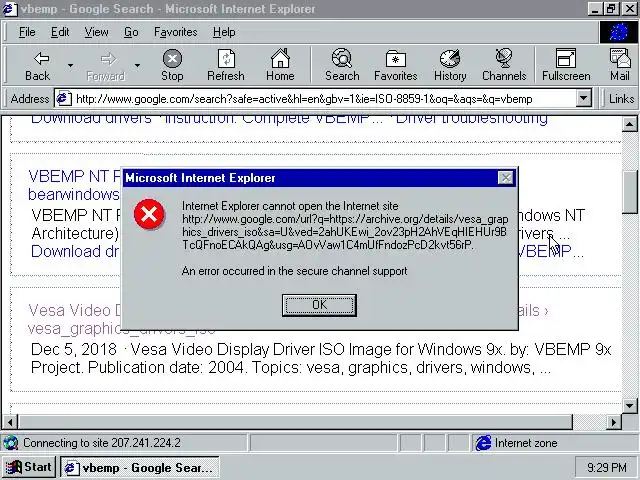Dismiss the error dialog with OK
Viewport: 640px width, 480px height.
[x=319, y=305]
